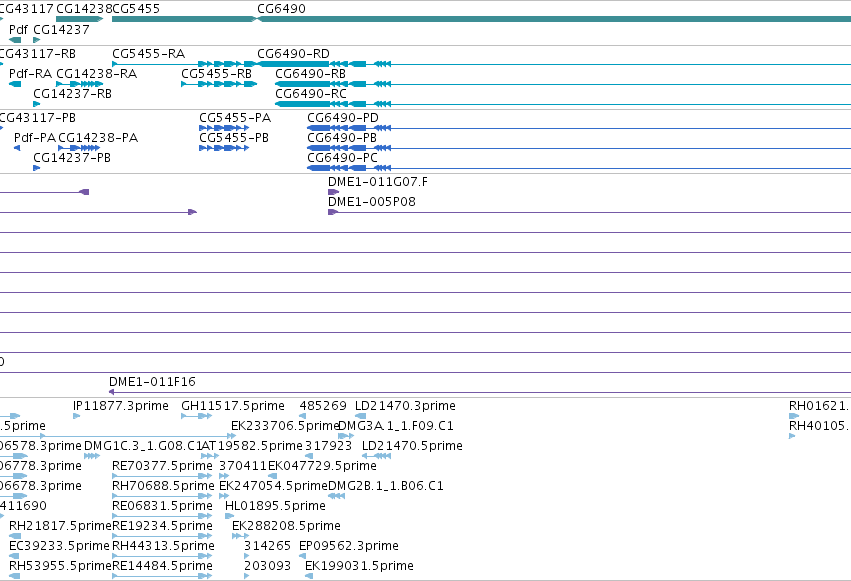This screenshot has width=851, height=581.
Task: Click the DMG1C.3_1.G08.C1 label
Action: [x=143, y=446]
